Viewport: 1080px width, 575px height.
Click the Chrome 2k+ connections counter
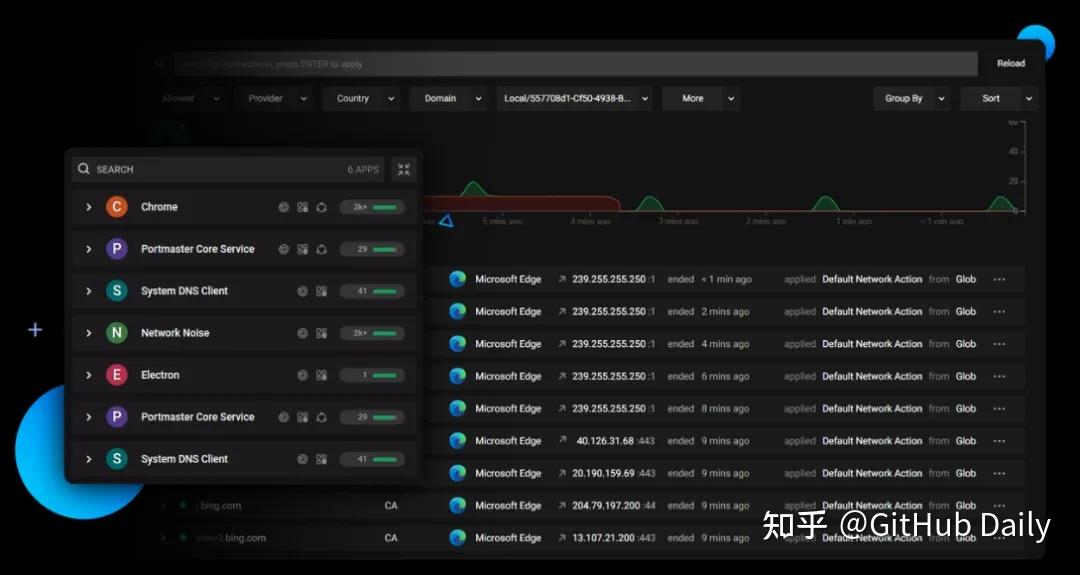click(x=372, y=207)
